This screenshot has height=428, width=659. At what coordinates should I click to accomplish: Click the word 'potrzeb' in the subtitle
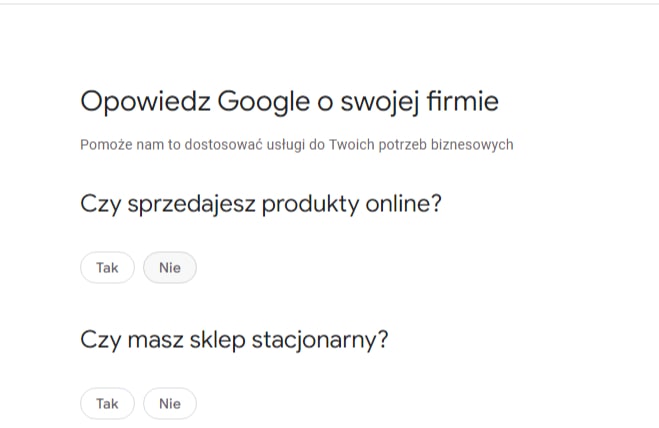(407, 145)
